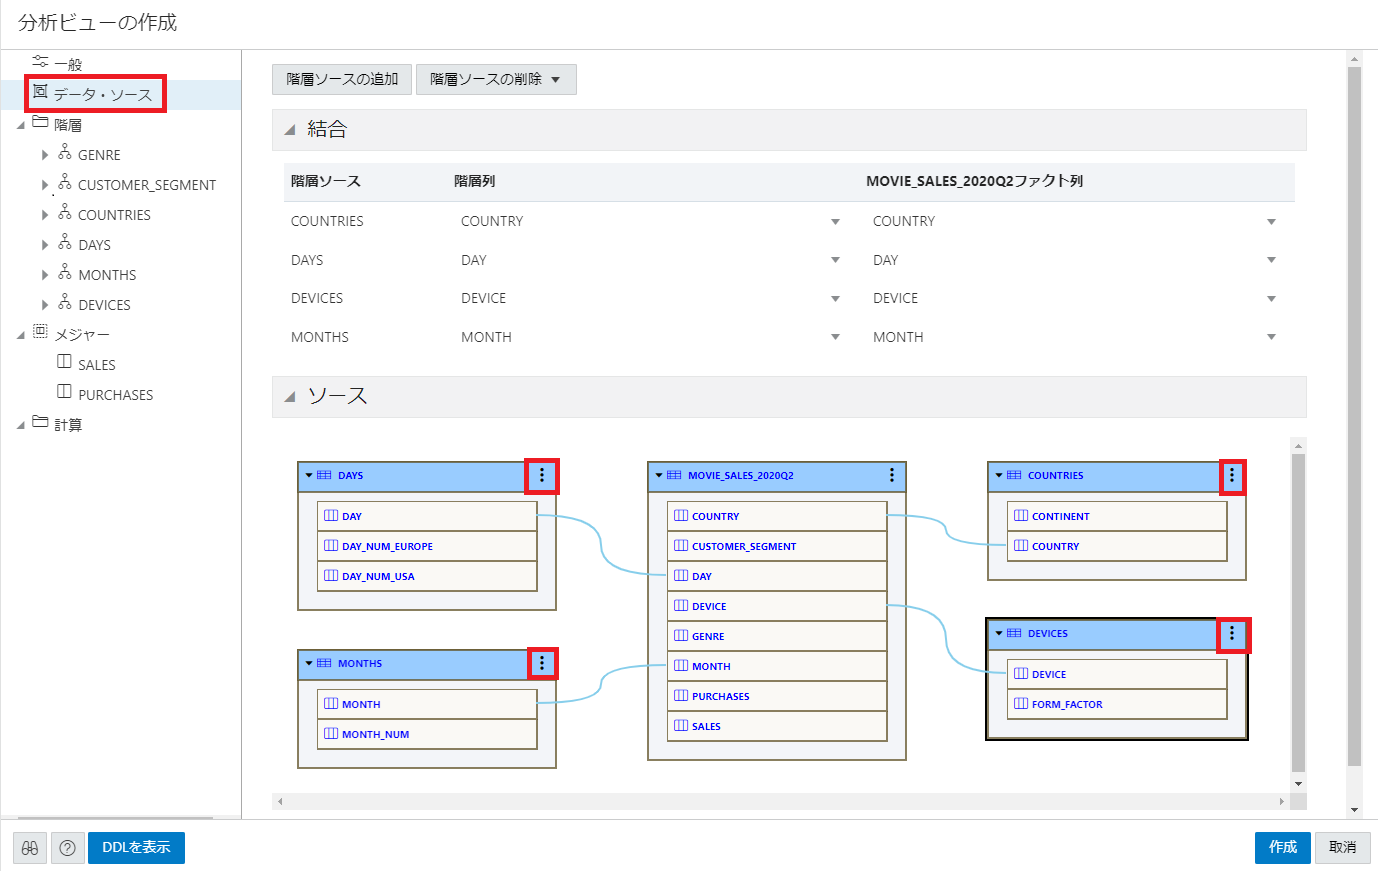The width and height of the screenshot is (1378, 871).
Task: Click the 階層ソースの追加 button
Action: click(x=342, y=80)
